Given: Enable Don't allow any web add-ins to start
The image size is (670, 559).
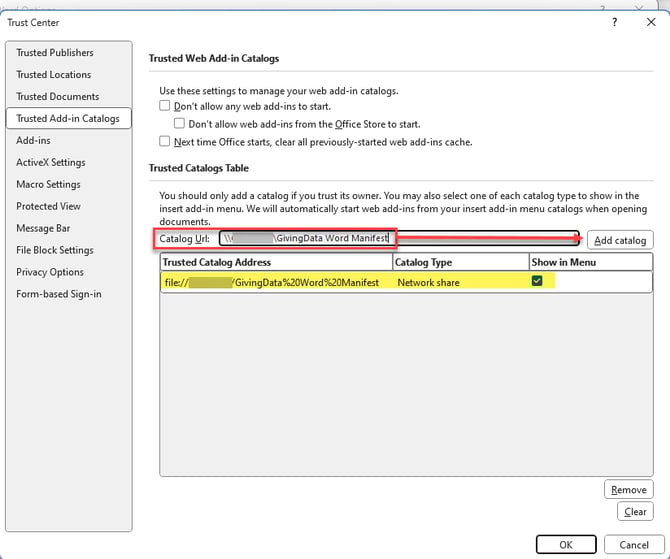Looking at the screenshot, I should 165,106.
